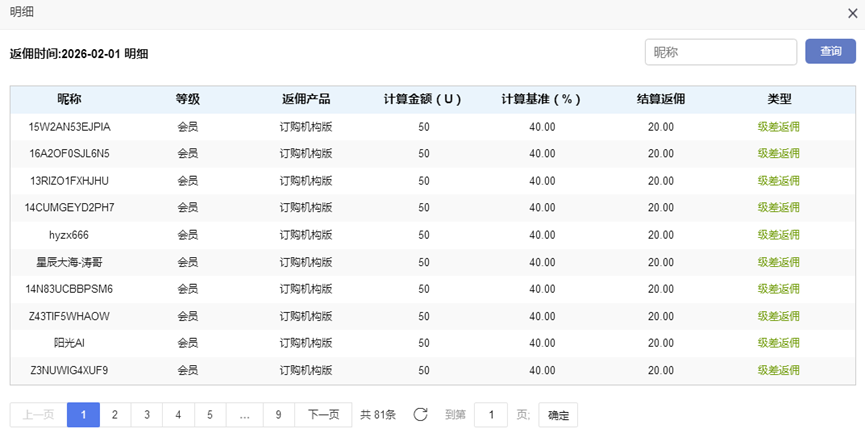Go to page 3 in pagination

147,415
